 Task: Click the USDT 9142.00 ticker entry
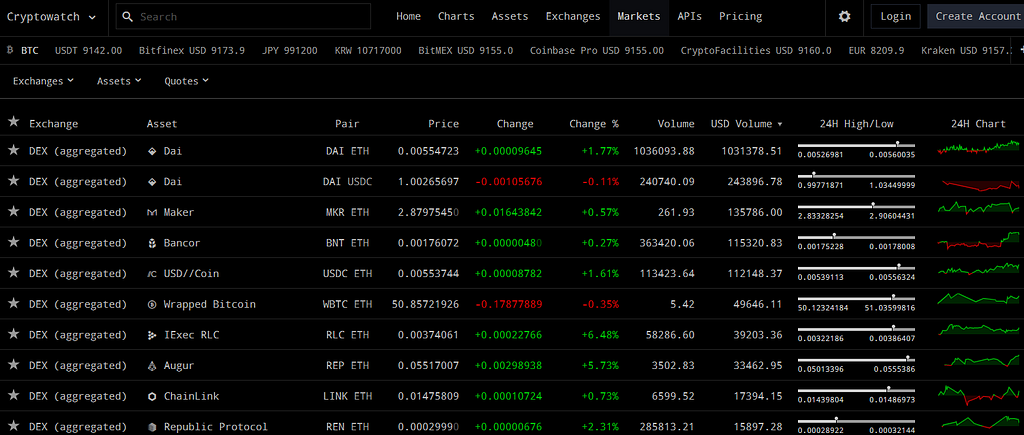point(88,50)
